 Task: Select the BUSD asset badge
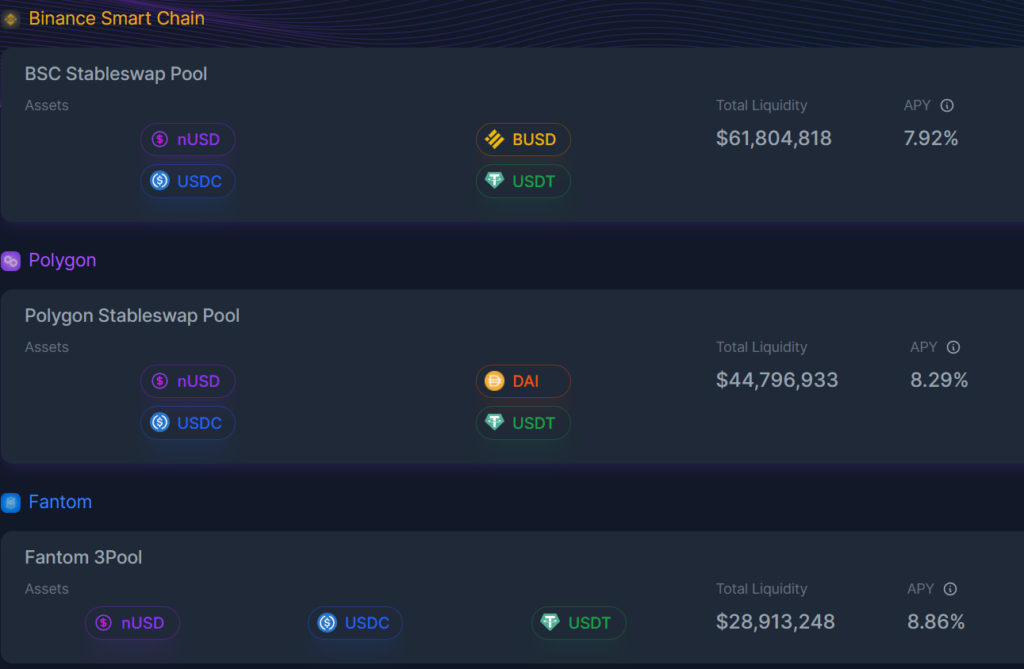tap(523, 139)
